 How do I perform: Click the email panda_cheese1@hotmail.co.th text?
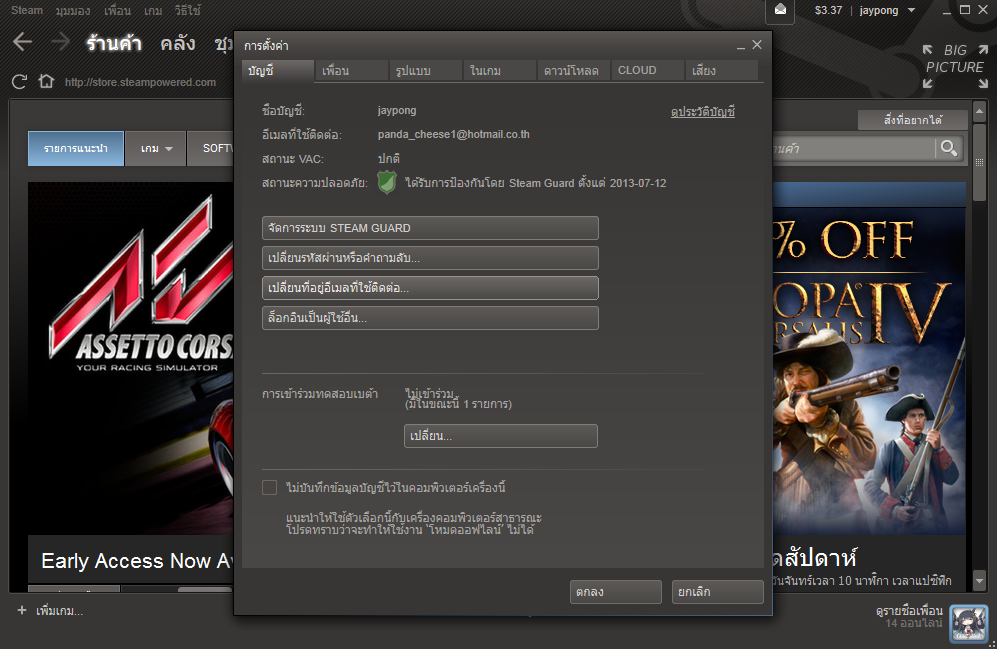(453, 134)
